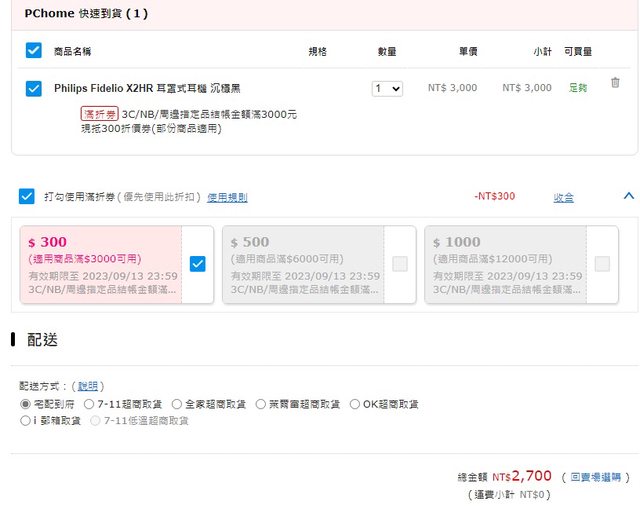Click the 回賣場選購 link
Image resolution: width=640 pixels, height=527 pixels.
pos(595,477)
